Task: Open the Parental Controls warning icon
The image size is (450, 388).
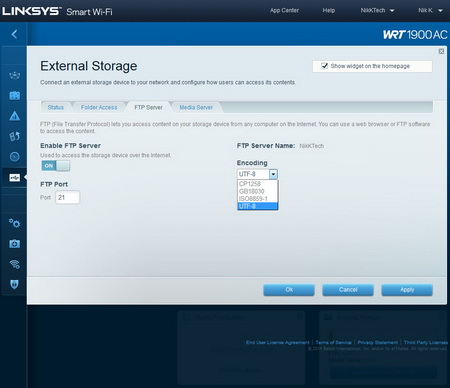Action: pos(14,116)
